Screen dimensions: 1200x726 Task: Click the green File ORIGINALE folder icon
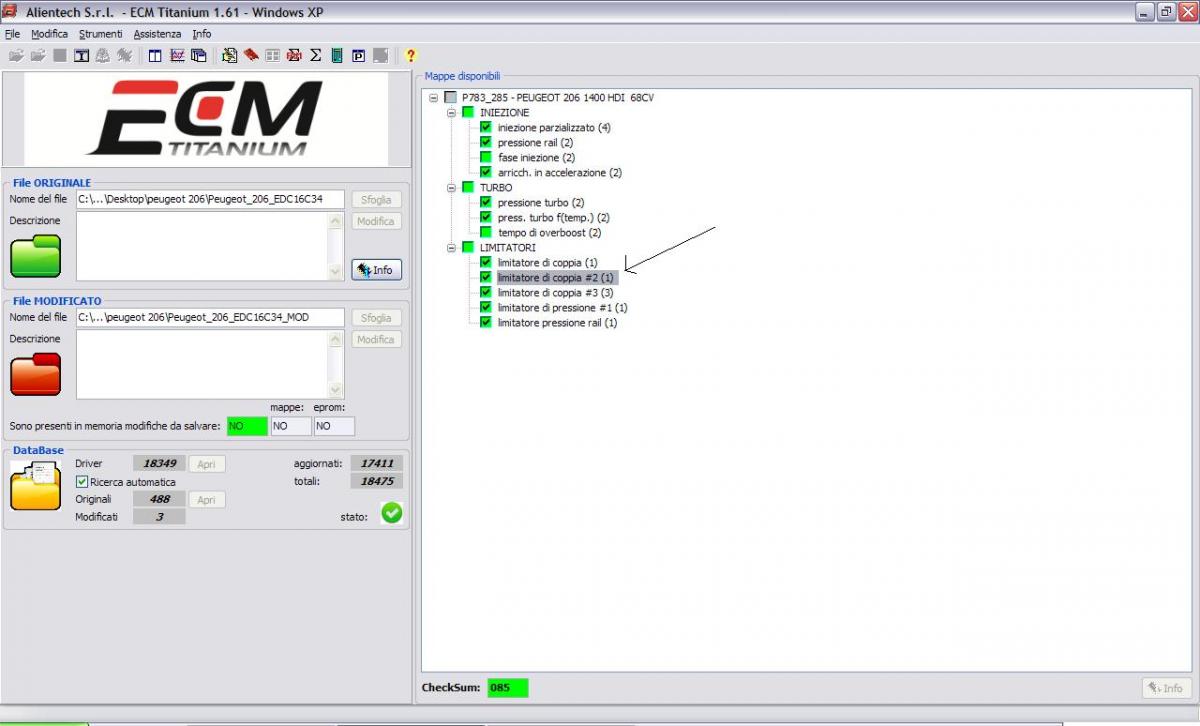click(35, 256)
